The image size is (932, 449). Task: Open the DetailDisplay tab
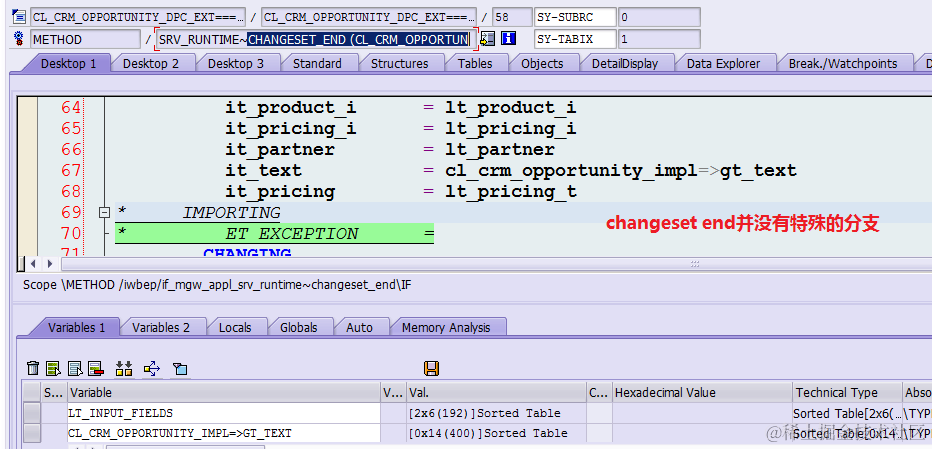tap(625, 64)
